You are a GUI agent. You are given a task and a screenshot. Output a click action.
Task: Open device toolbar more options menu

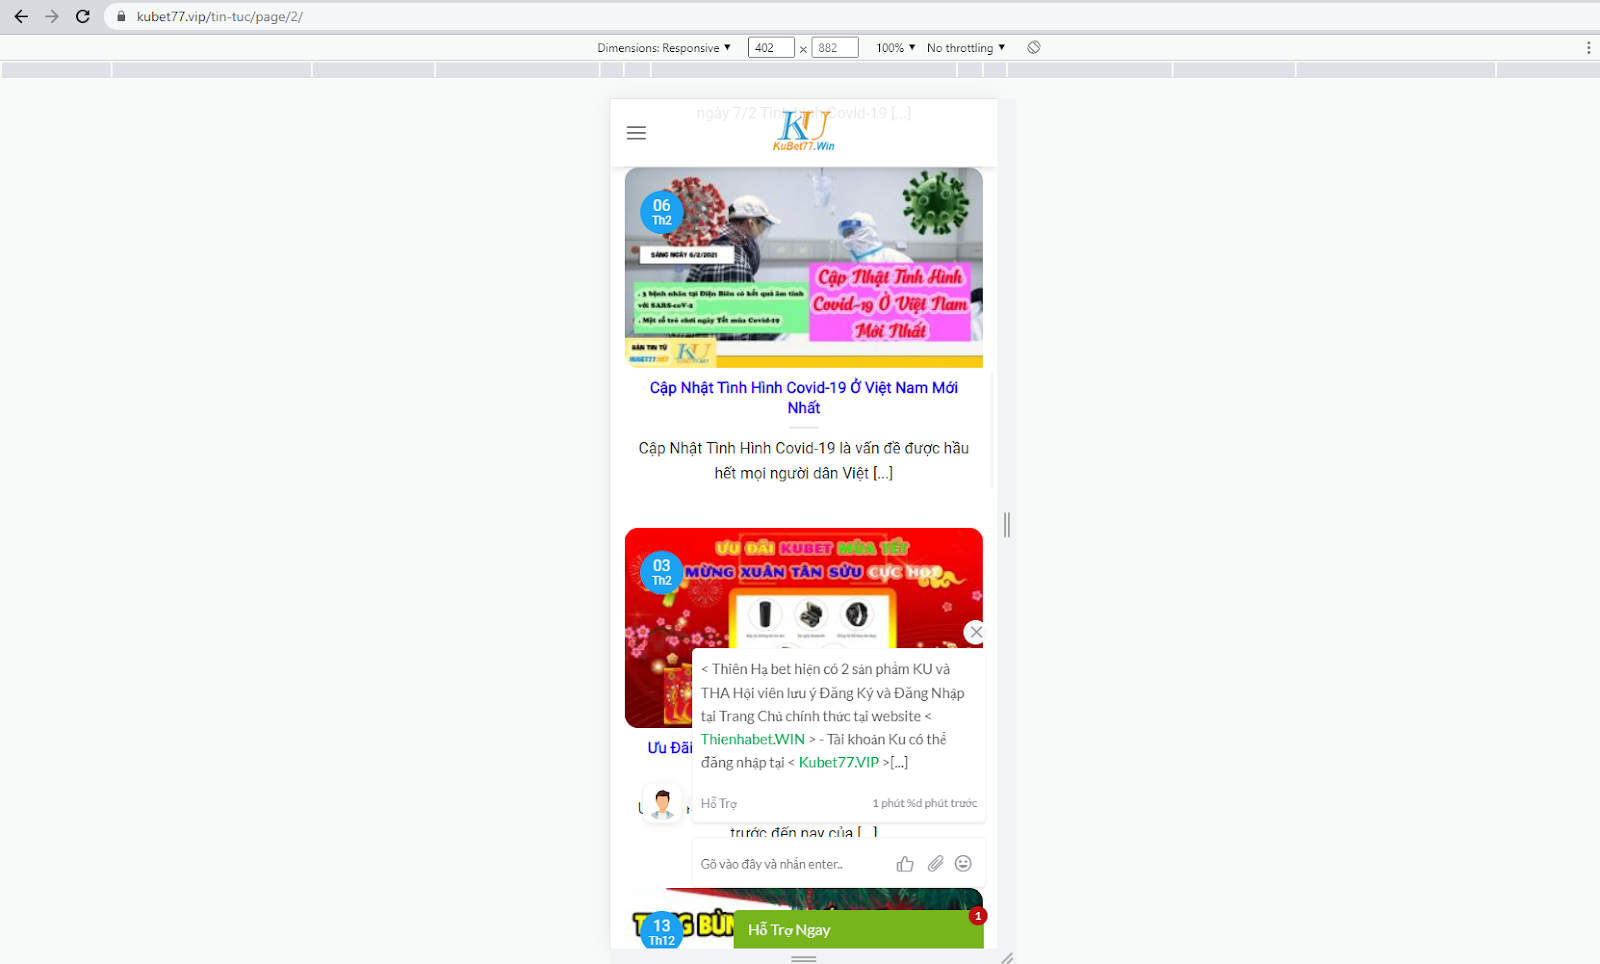pos(1588,48)
